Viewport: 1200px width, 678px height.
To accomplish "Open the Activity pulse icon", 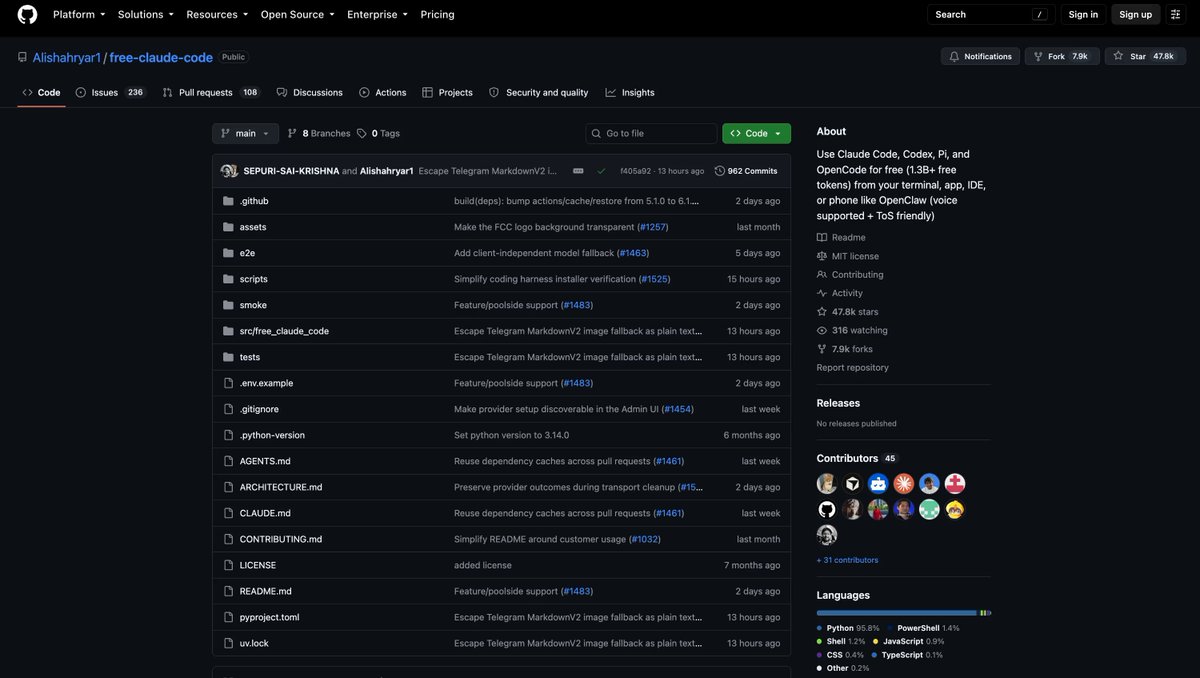I will point(822,293).
